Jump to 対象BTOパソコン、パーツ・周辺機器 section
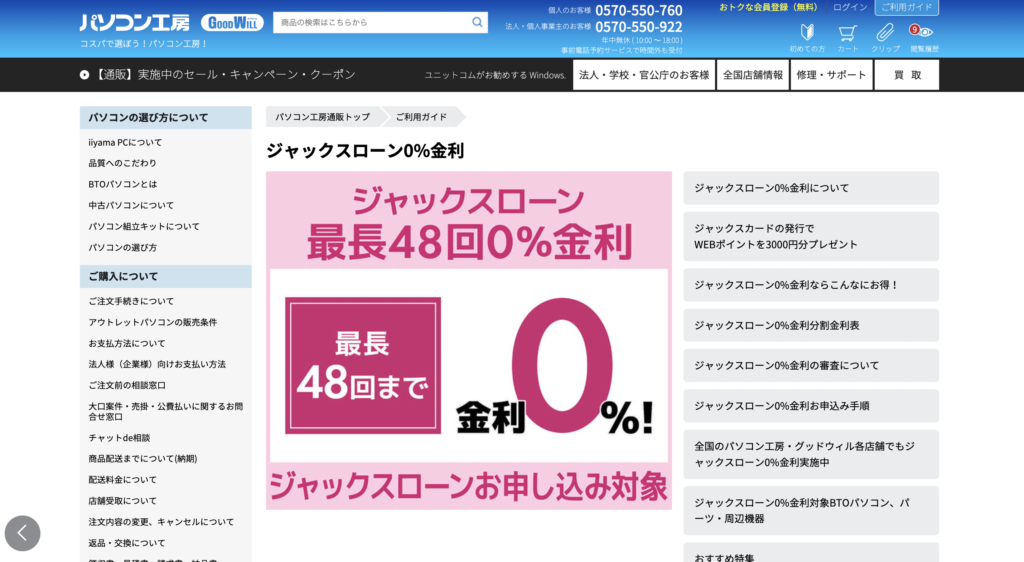The image size is (1024, 562). tap(811, 510)
